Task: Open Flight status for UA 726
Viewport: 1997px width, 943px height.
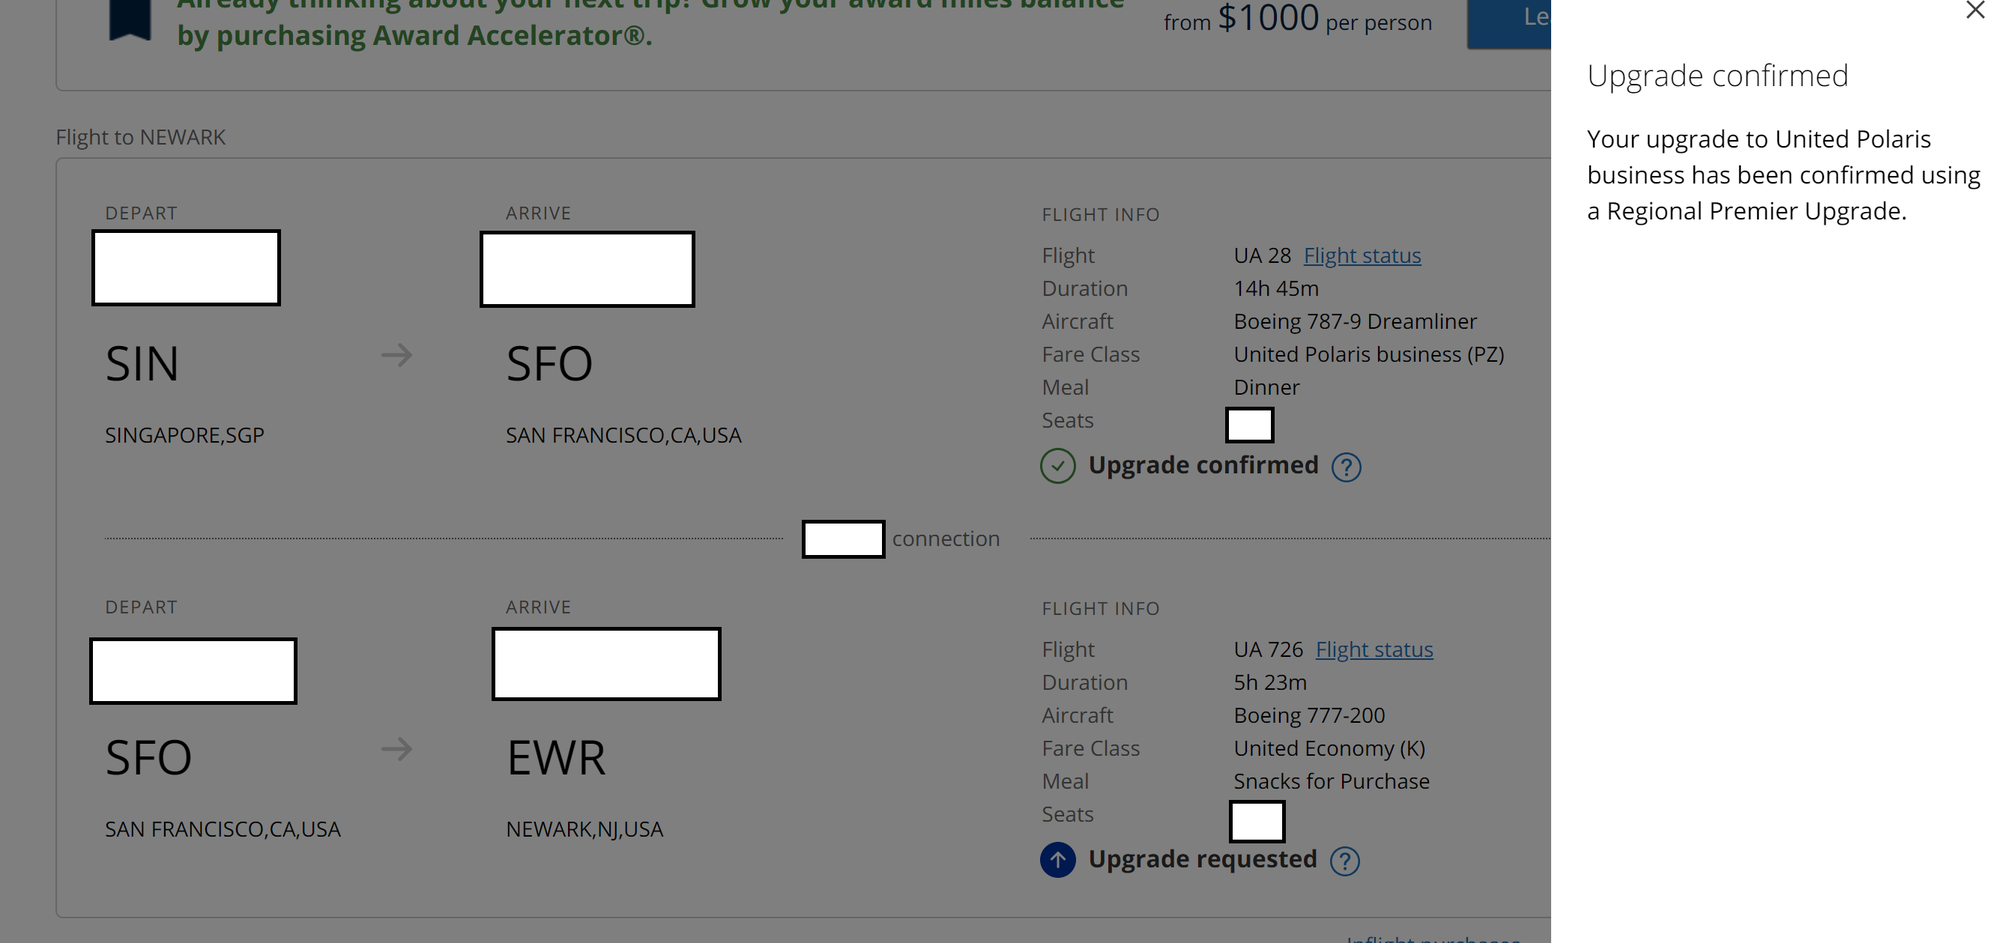Action: [1374, 650]
